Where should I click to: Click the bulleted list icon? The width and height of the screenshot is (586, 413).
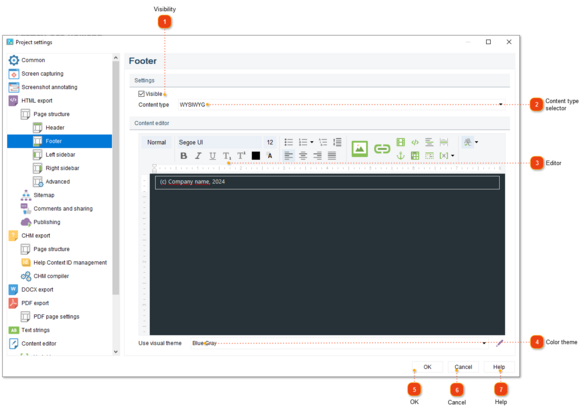pos(289,142)
